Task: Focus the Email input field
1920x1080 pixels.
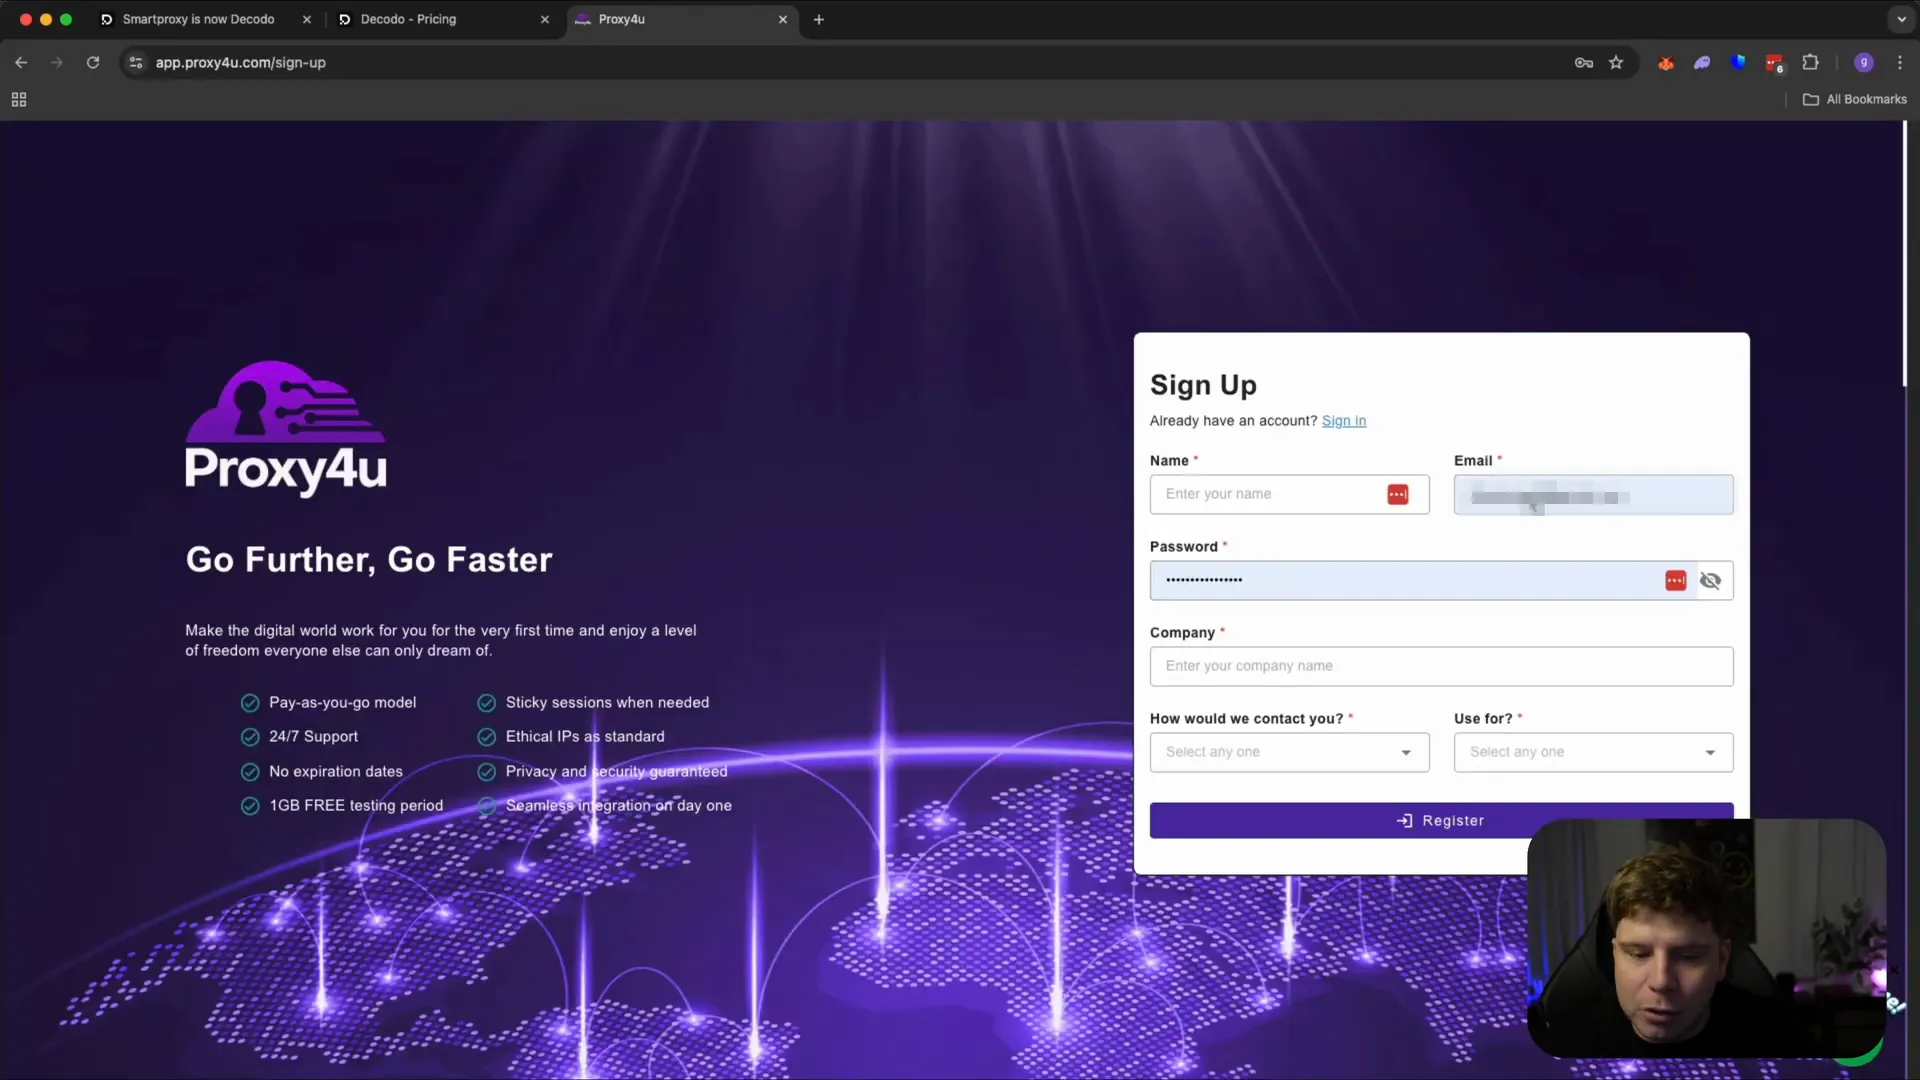Action: click(1594, 494)
